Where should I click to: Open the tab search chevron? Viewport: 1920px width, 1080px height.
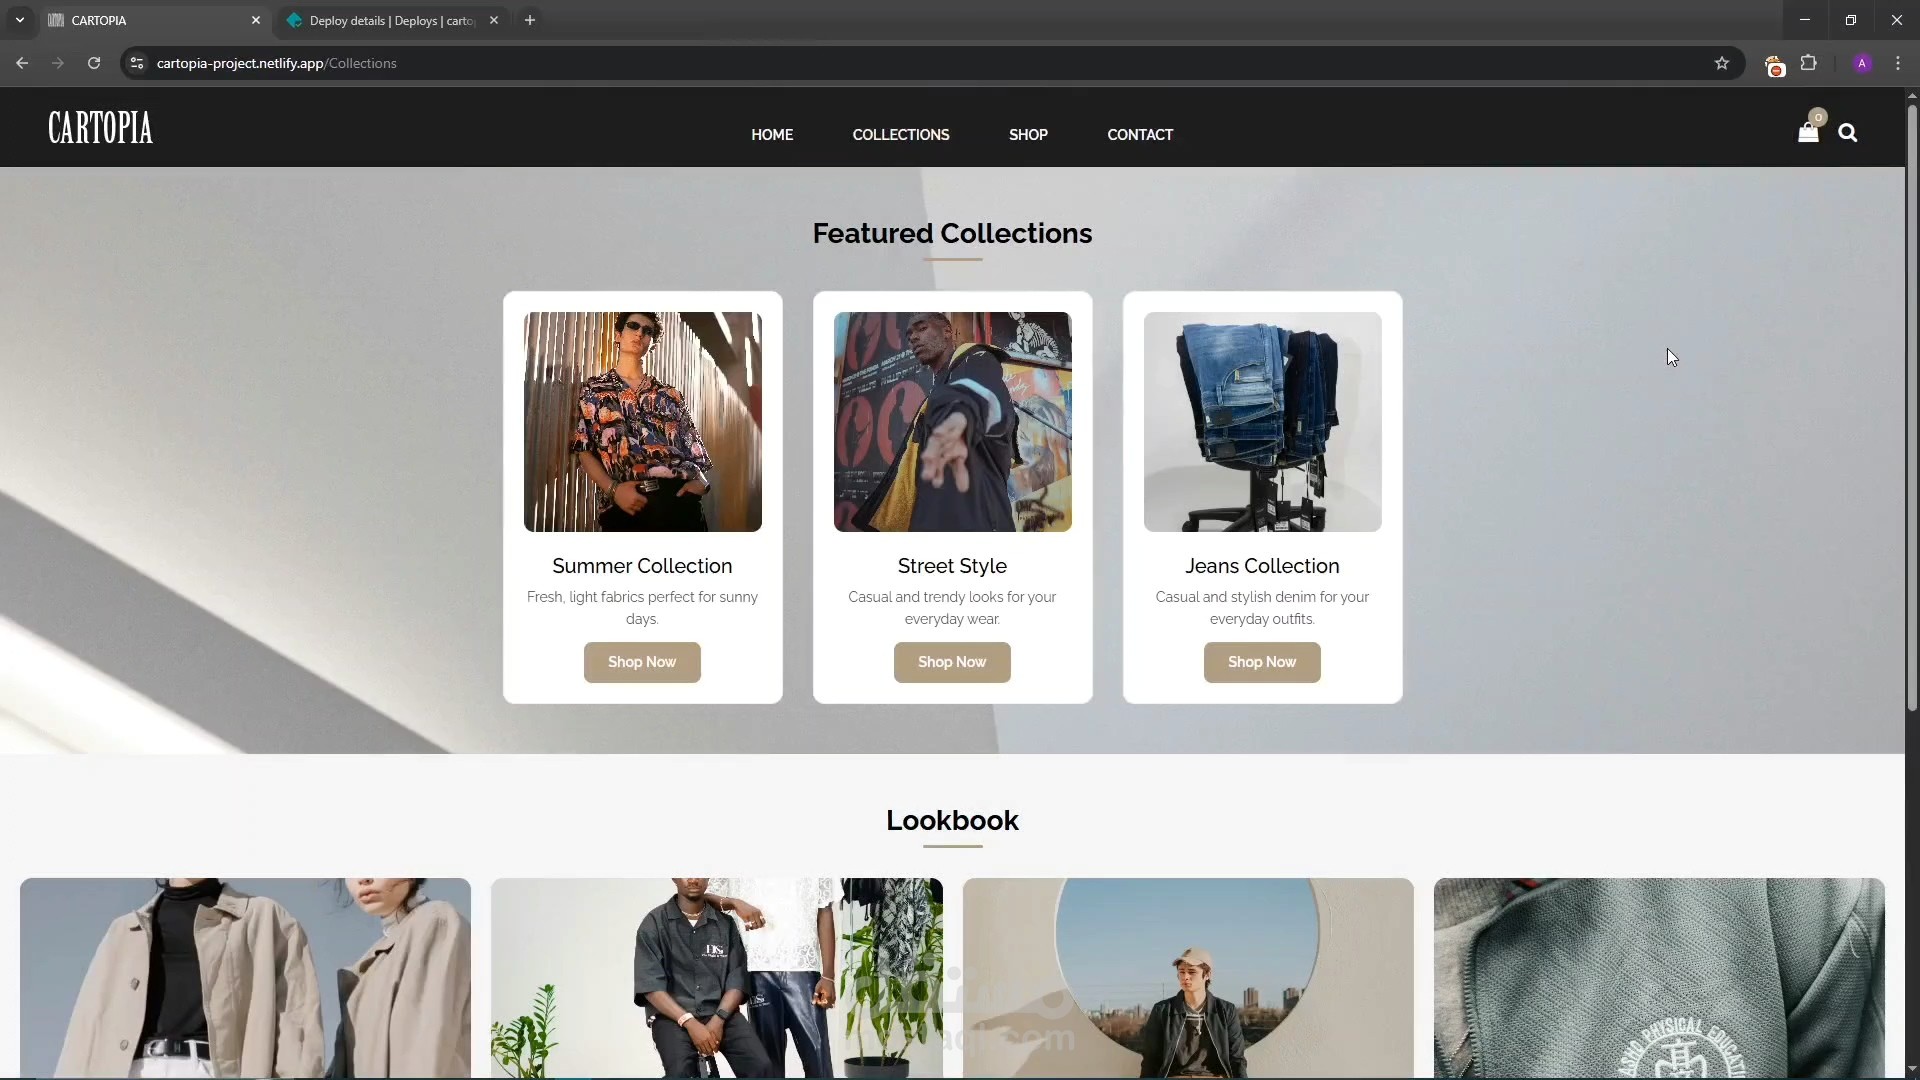19,20
